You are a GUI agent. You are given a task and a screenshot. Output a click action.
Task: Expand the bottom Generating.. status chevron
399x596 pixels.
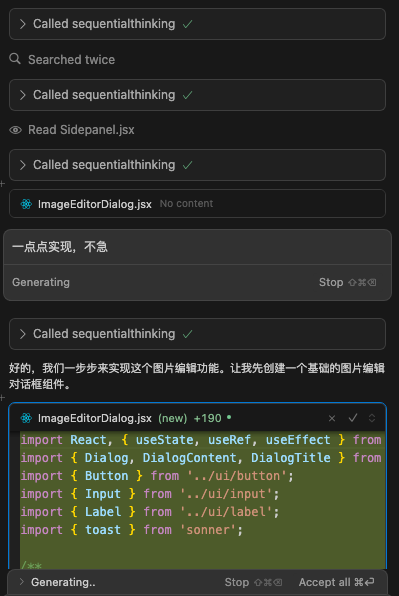[21, 582]
